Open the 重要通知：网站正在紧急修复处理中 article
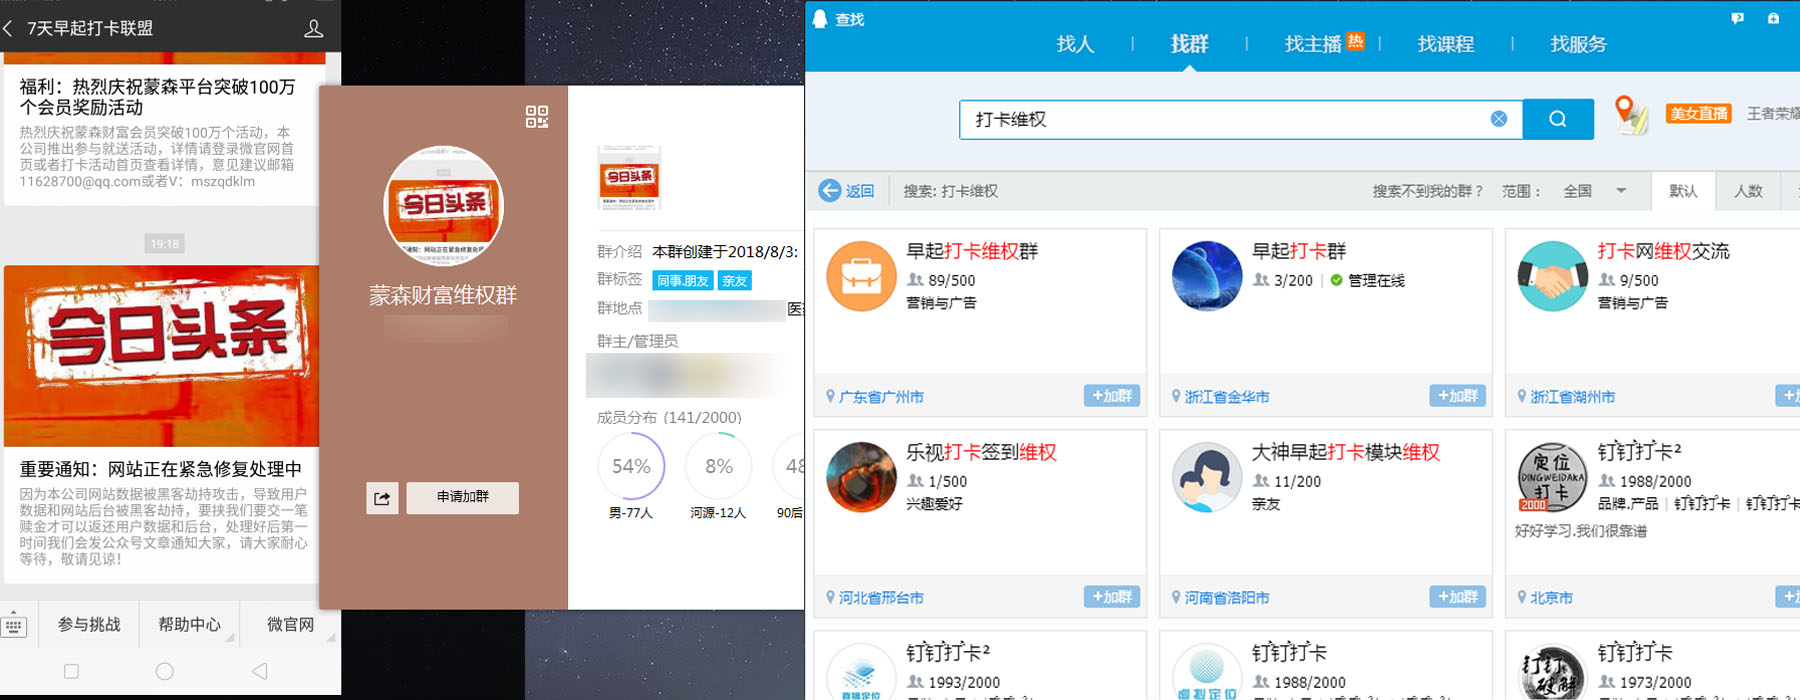Screen dimensions: 1800x700 point(161,469)
